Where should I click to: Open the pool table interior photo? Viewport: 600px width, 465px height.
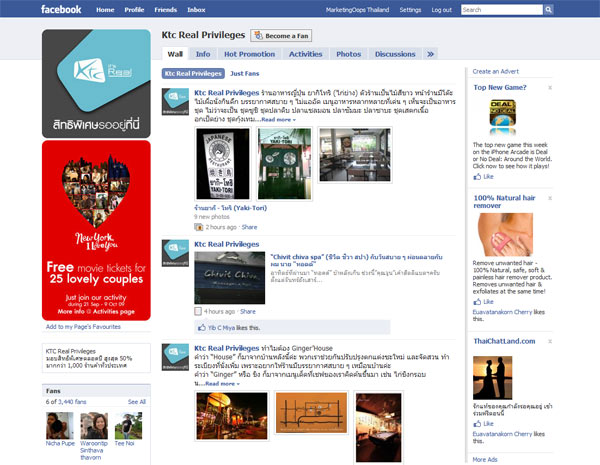[x=378, y=427]
